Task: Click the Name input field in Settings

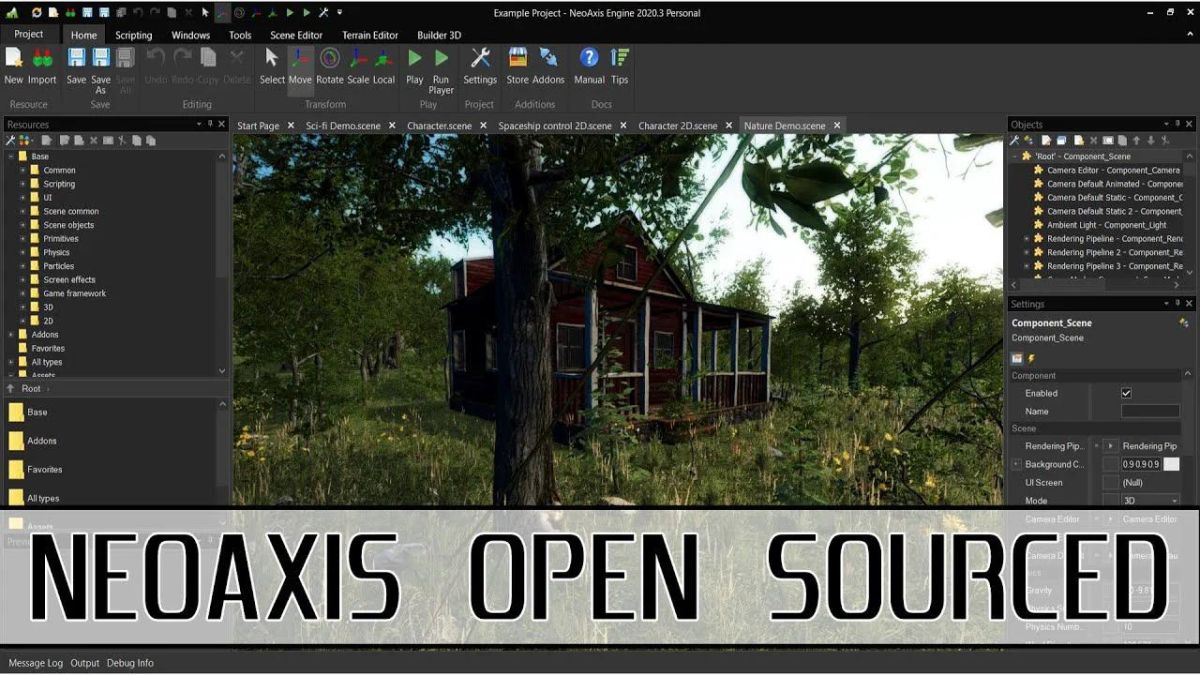Action: click(x=1150, y=411)
